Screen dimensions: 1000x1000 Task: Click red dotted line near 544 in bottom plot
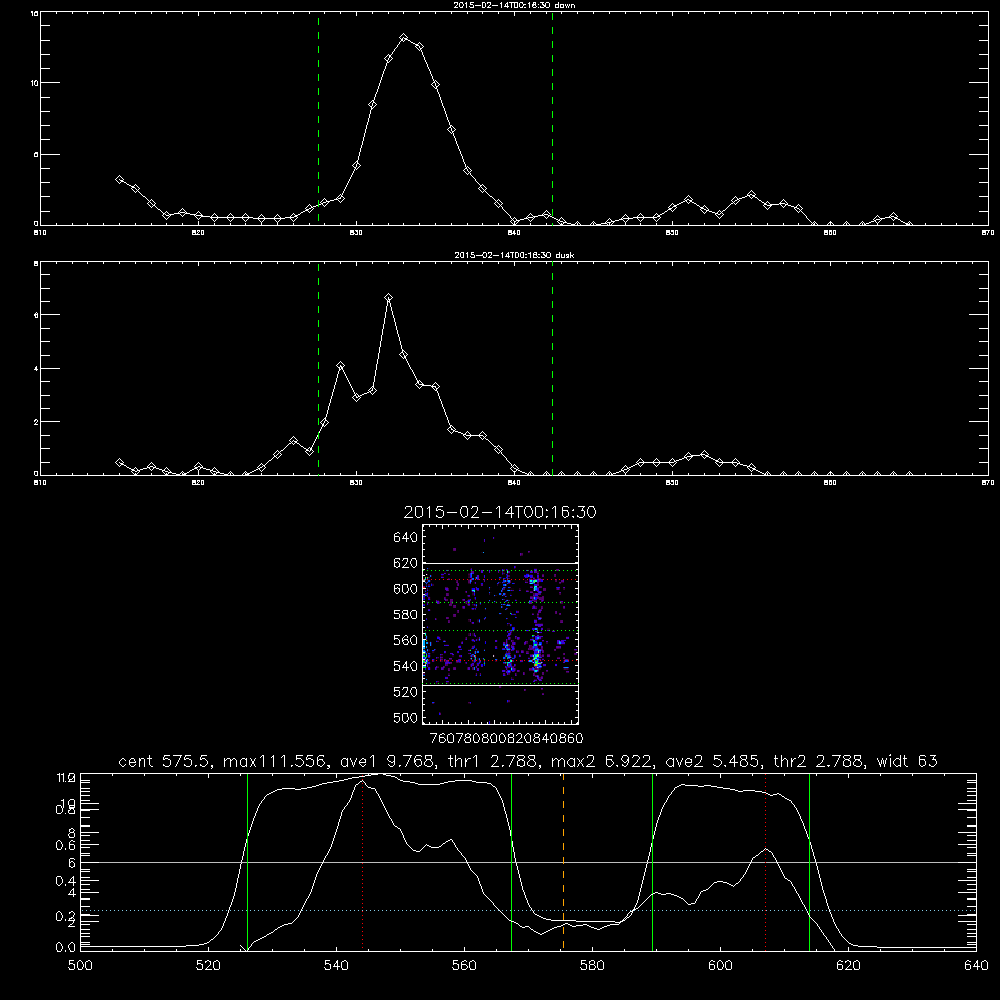[x=363, y=864]
